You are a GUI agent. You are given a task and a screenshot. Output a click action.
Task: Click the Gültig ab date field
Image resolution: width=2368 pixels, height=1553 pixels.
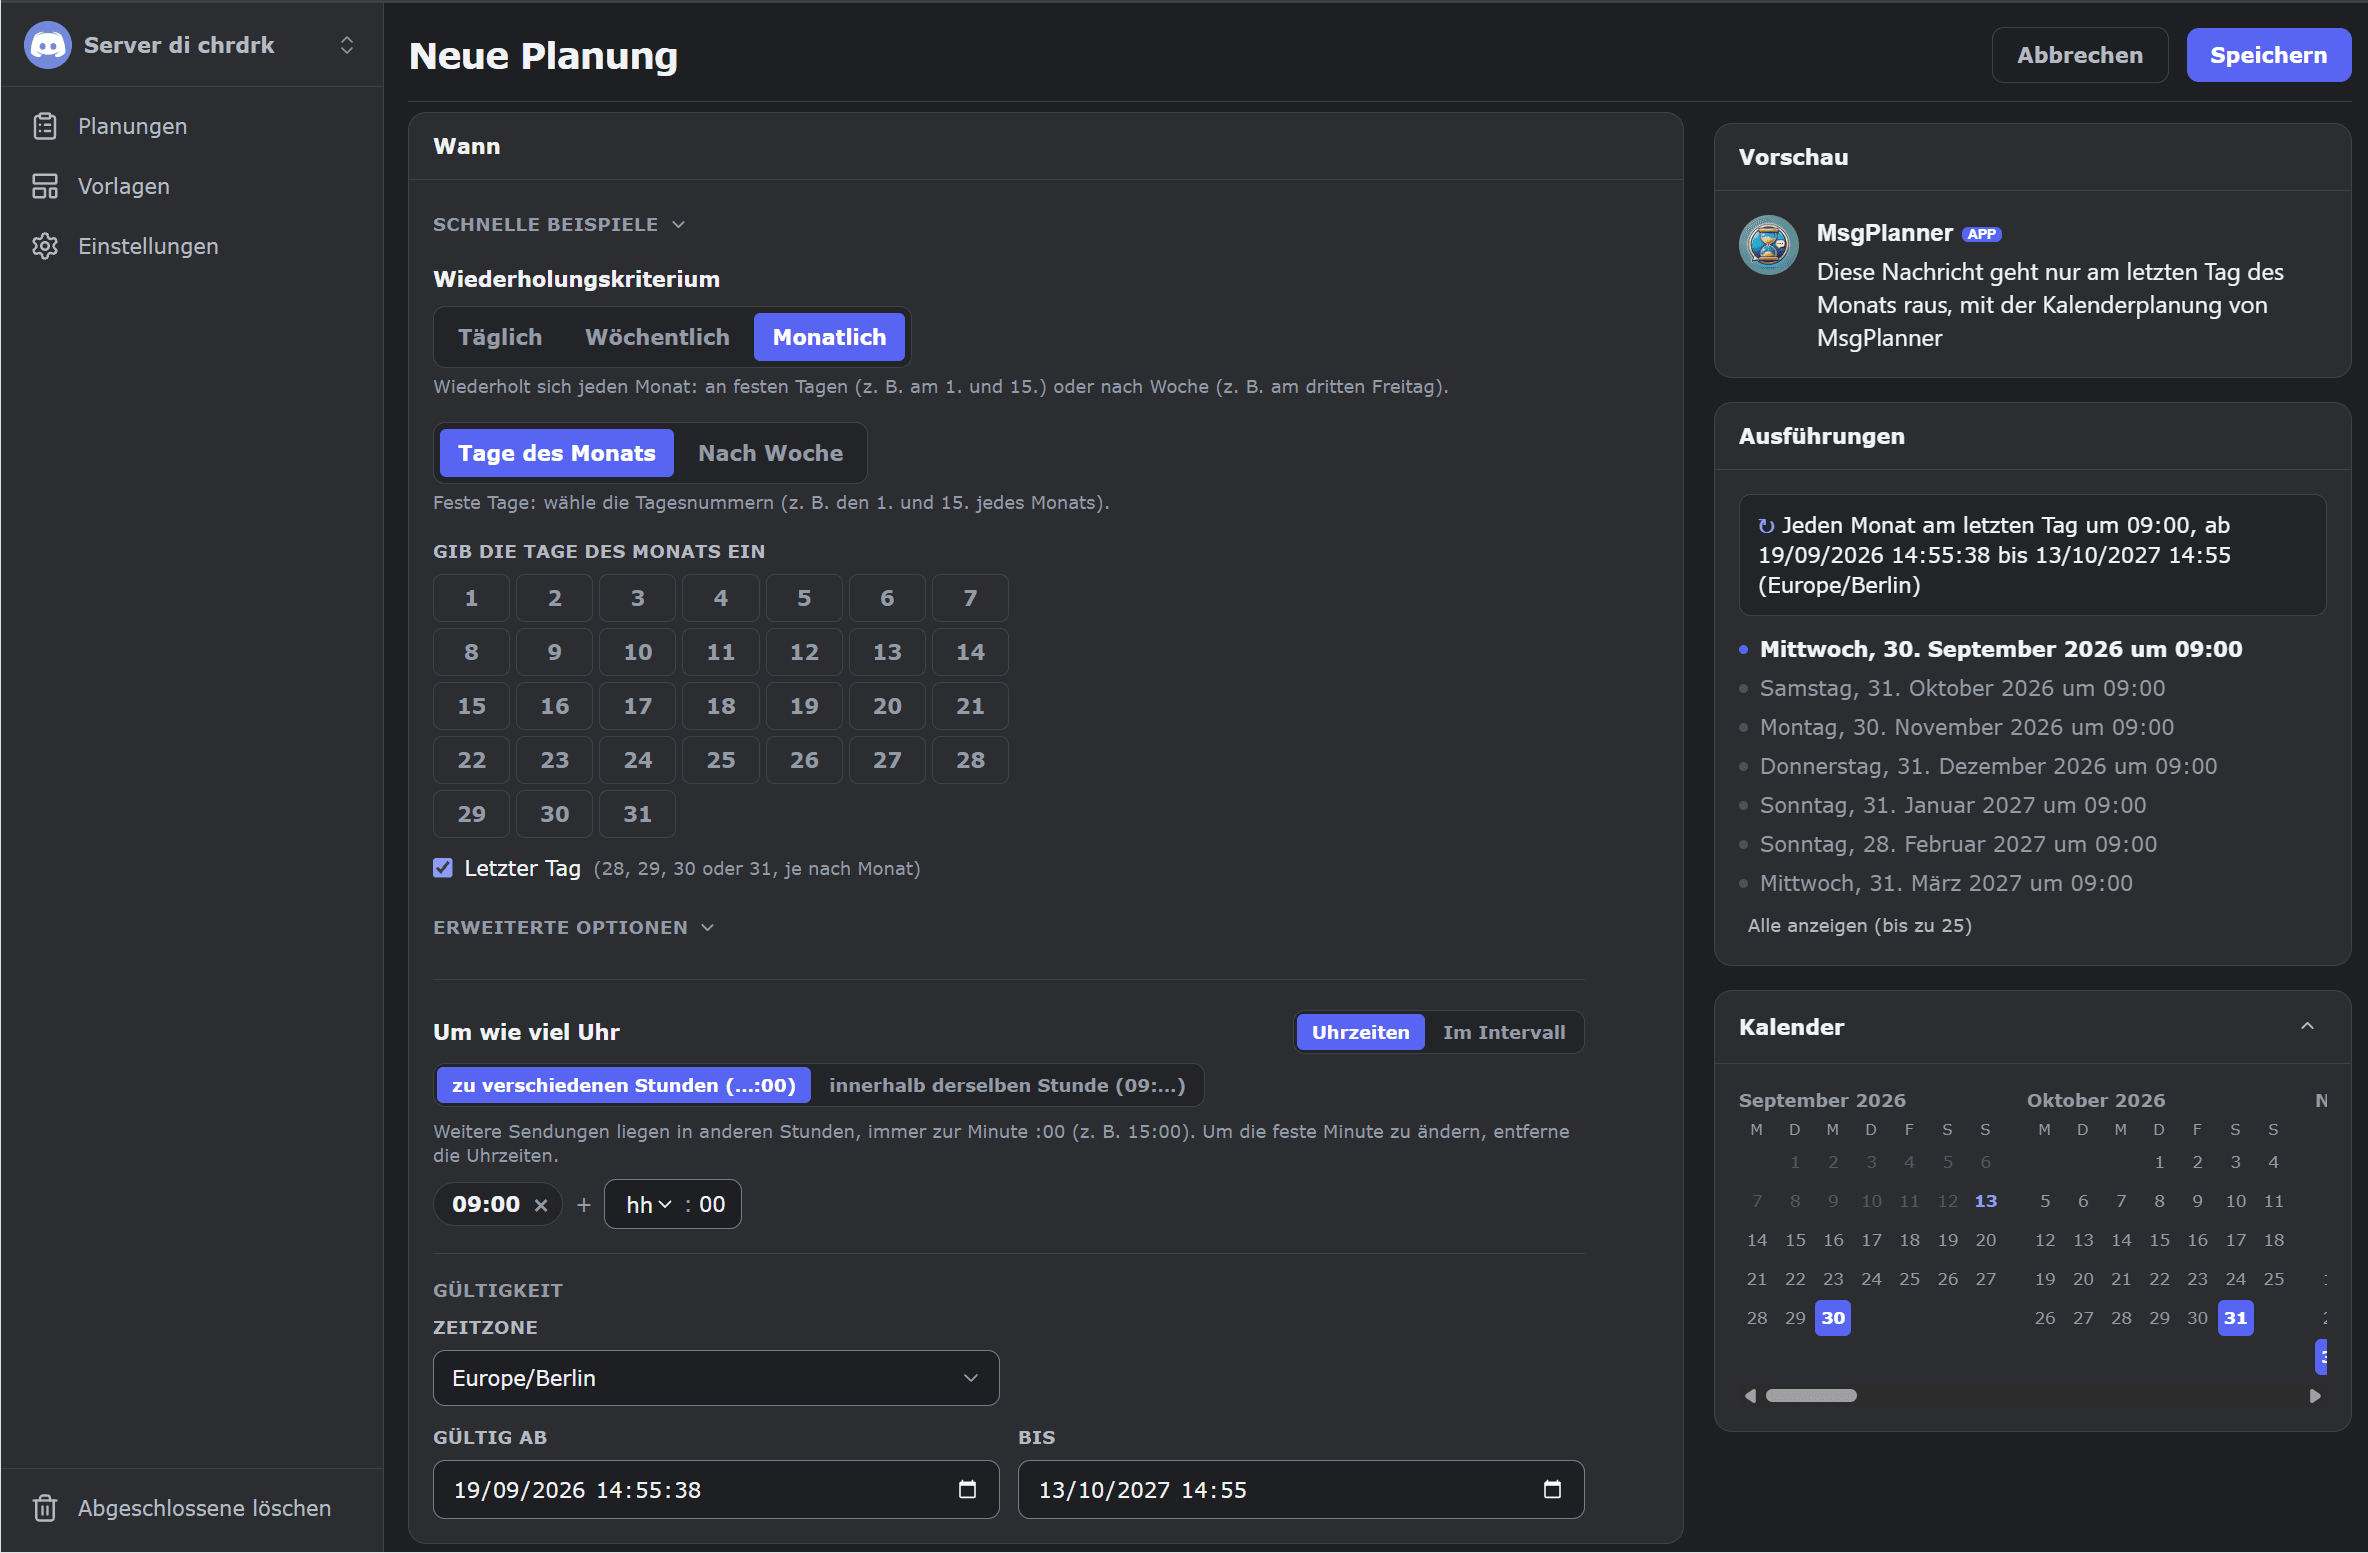click(x=716, y=1490)
